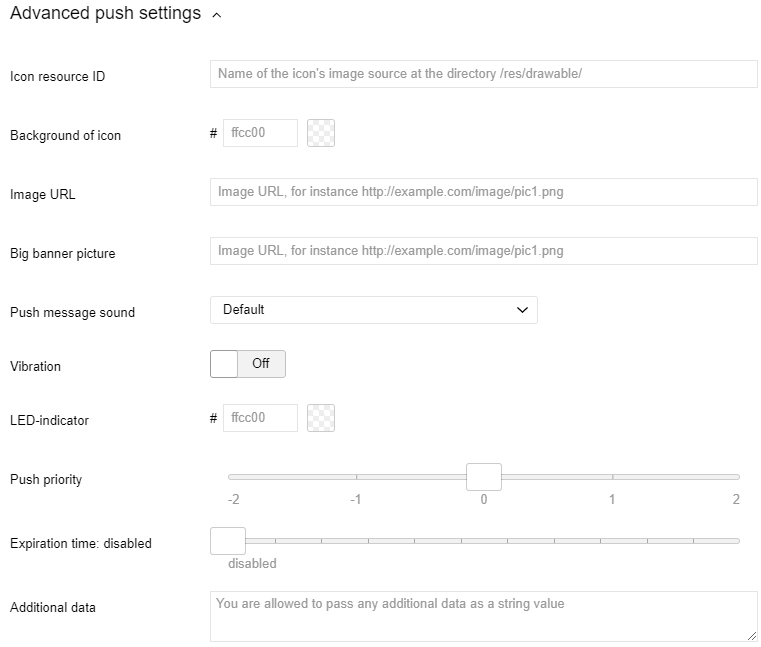Set Push priority to 1

612,477
